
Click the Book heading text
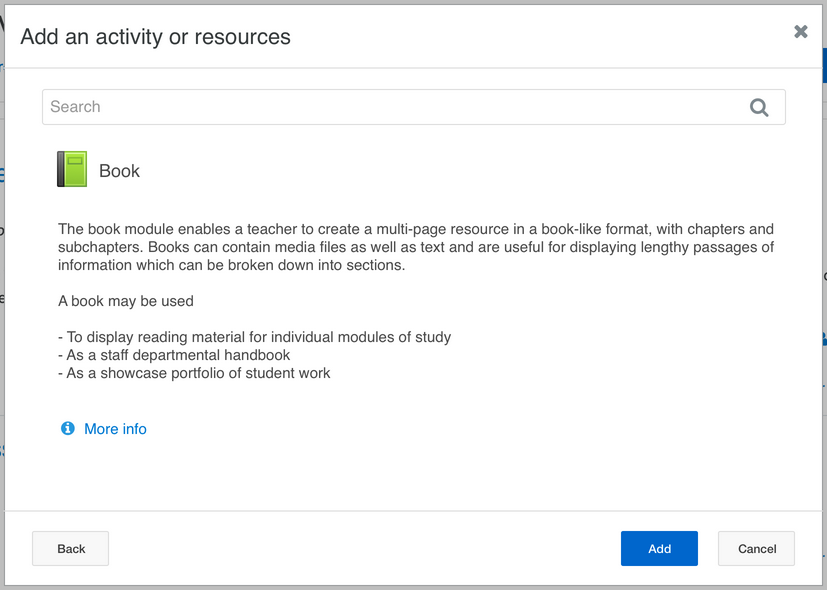(119, 171)
